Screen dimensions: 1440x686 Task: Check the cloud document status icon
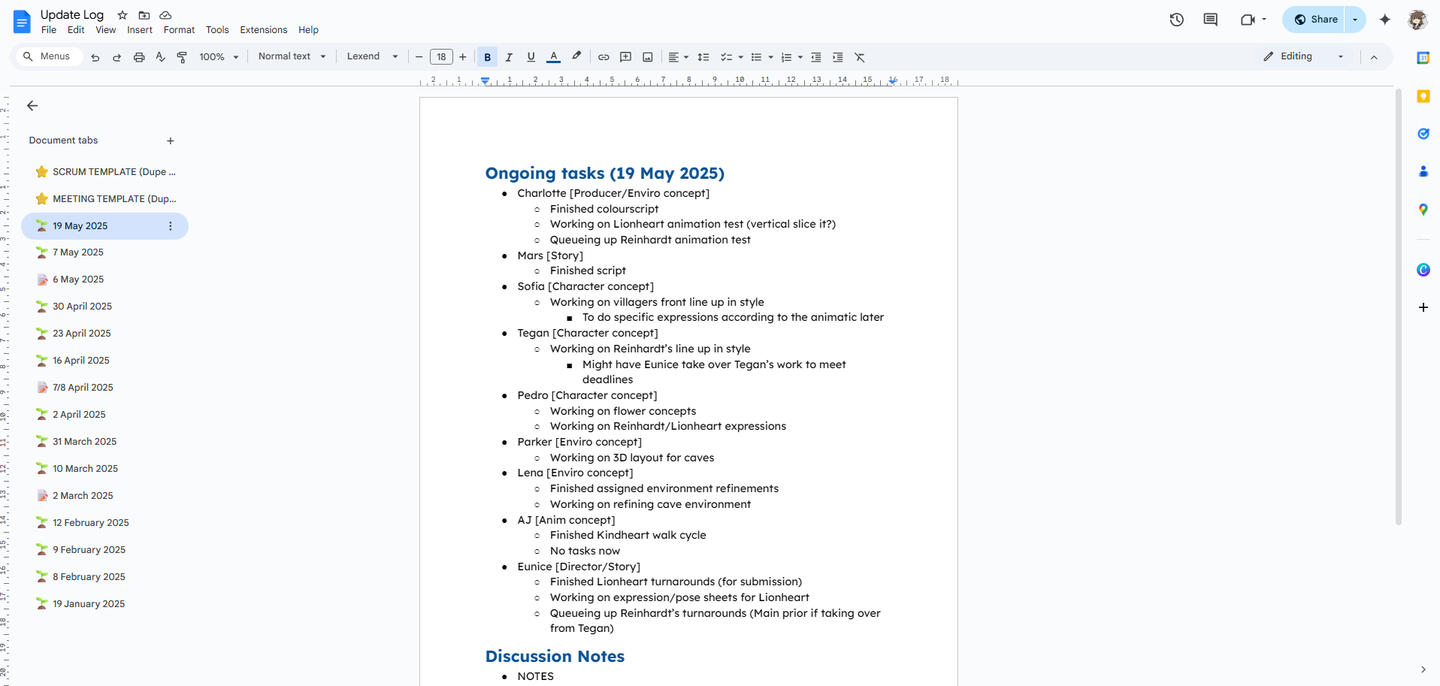pyautogui.click(x=165, y=15)
